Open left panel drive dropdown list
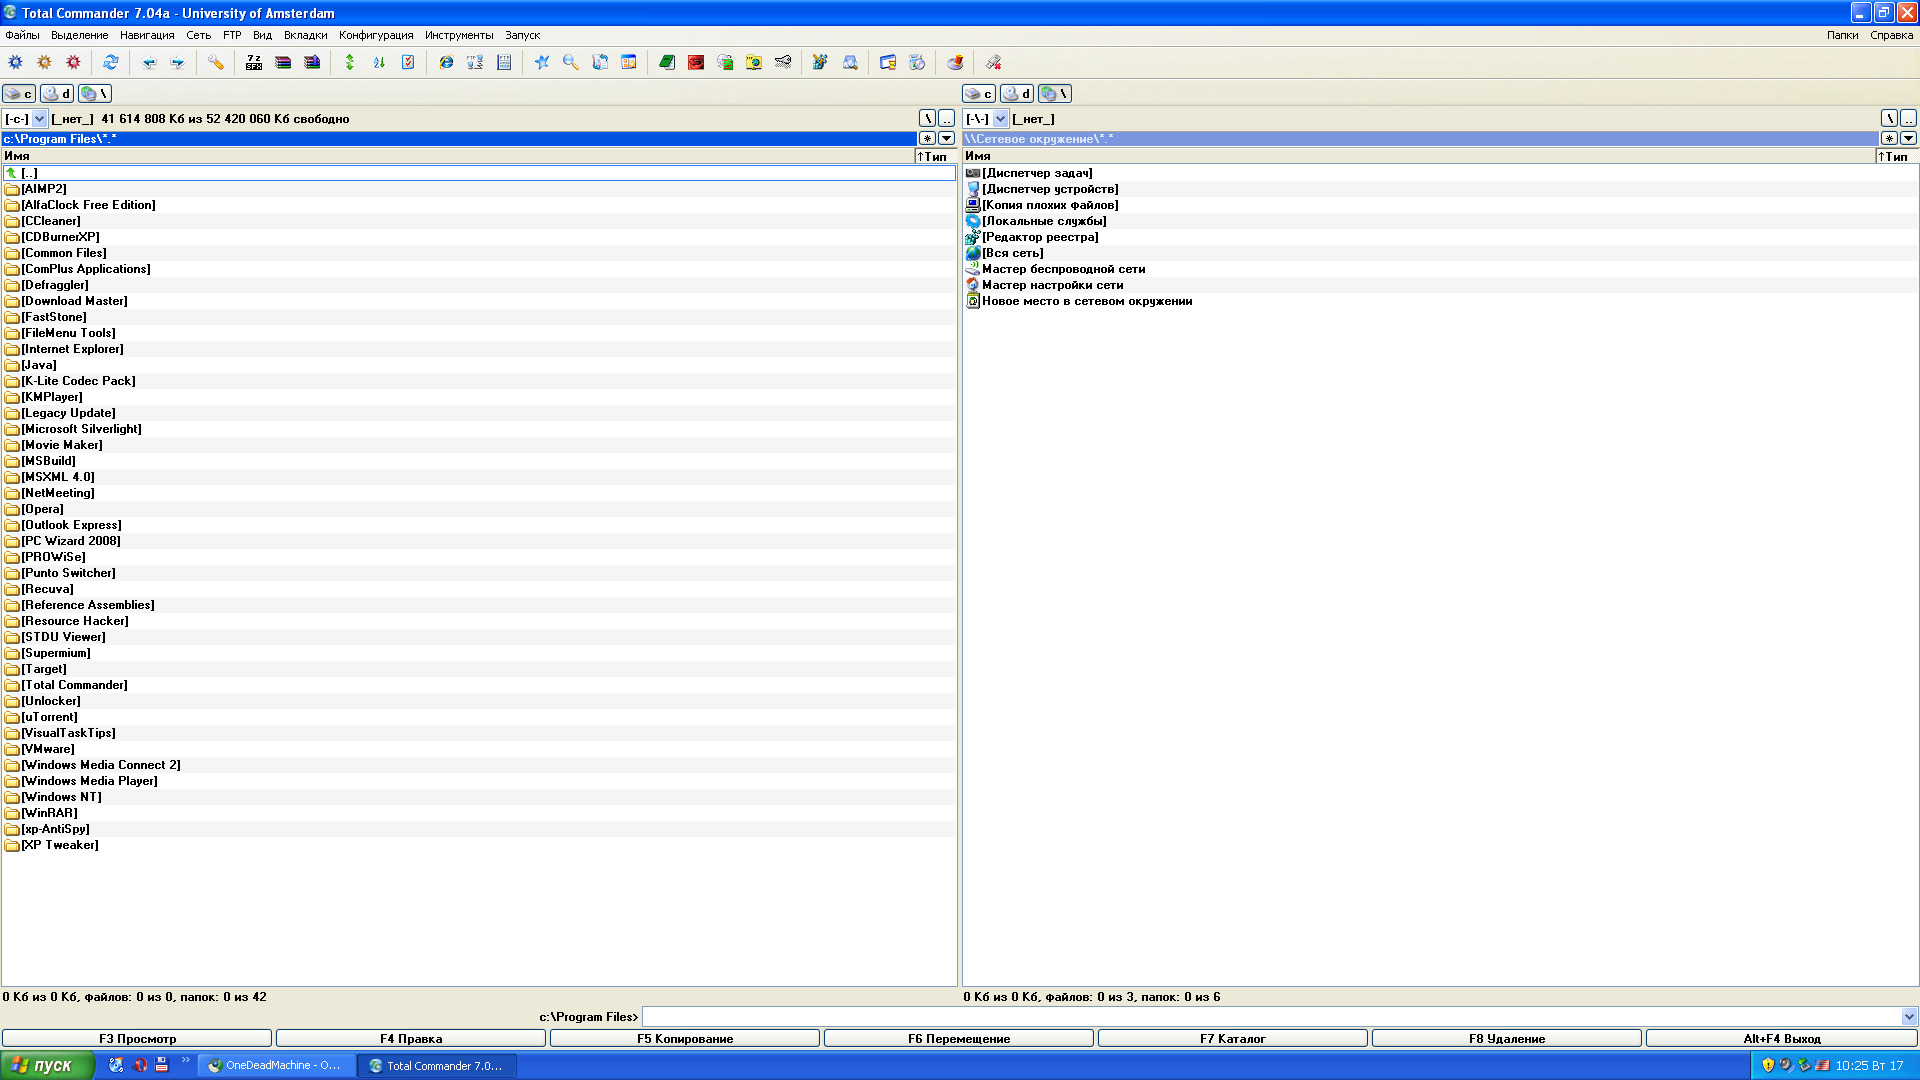Screen dimensions: 1920x1080 click(40, 119)
